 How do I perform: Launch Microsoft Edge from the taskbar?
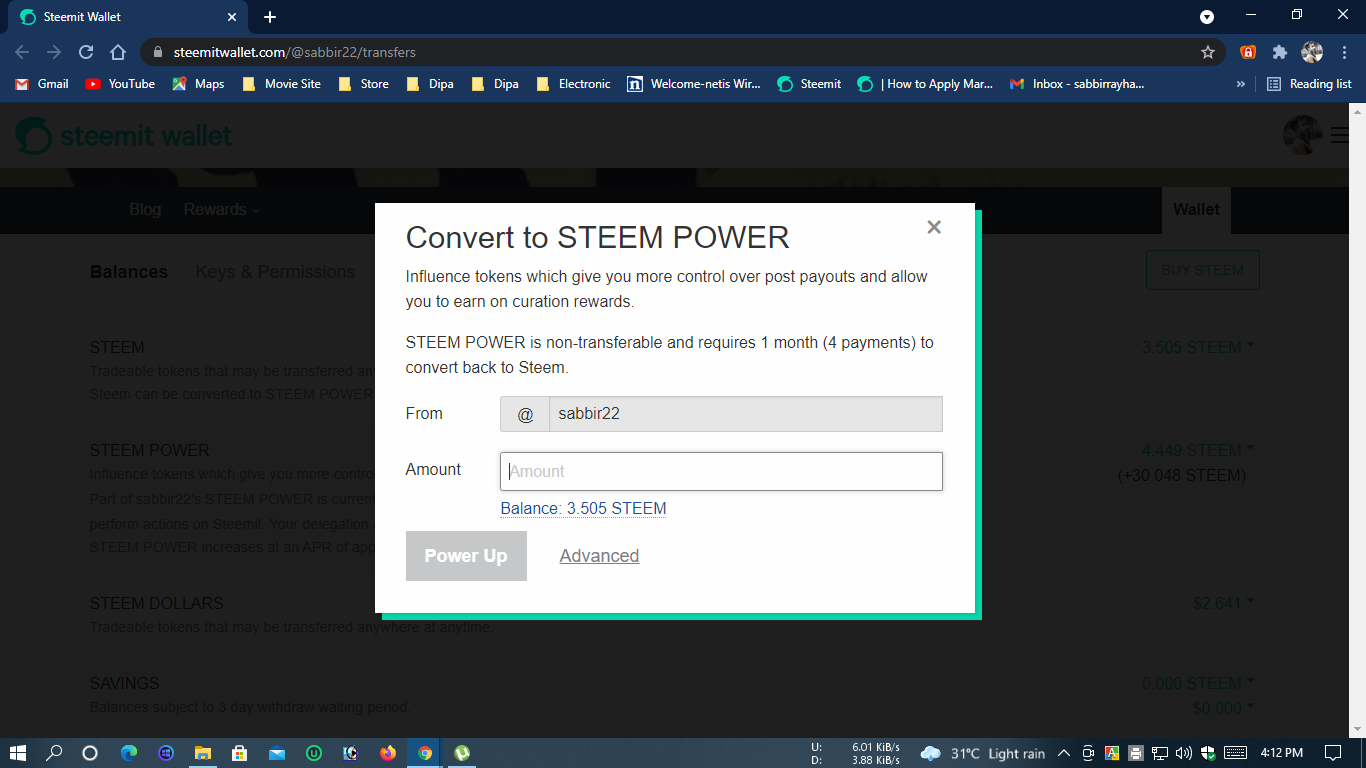pos(129,753)
